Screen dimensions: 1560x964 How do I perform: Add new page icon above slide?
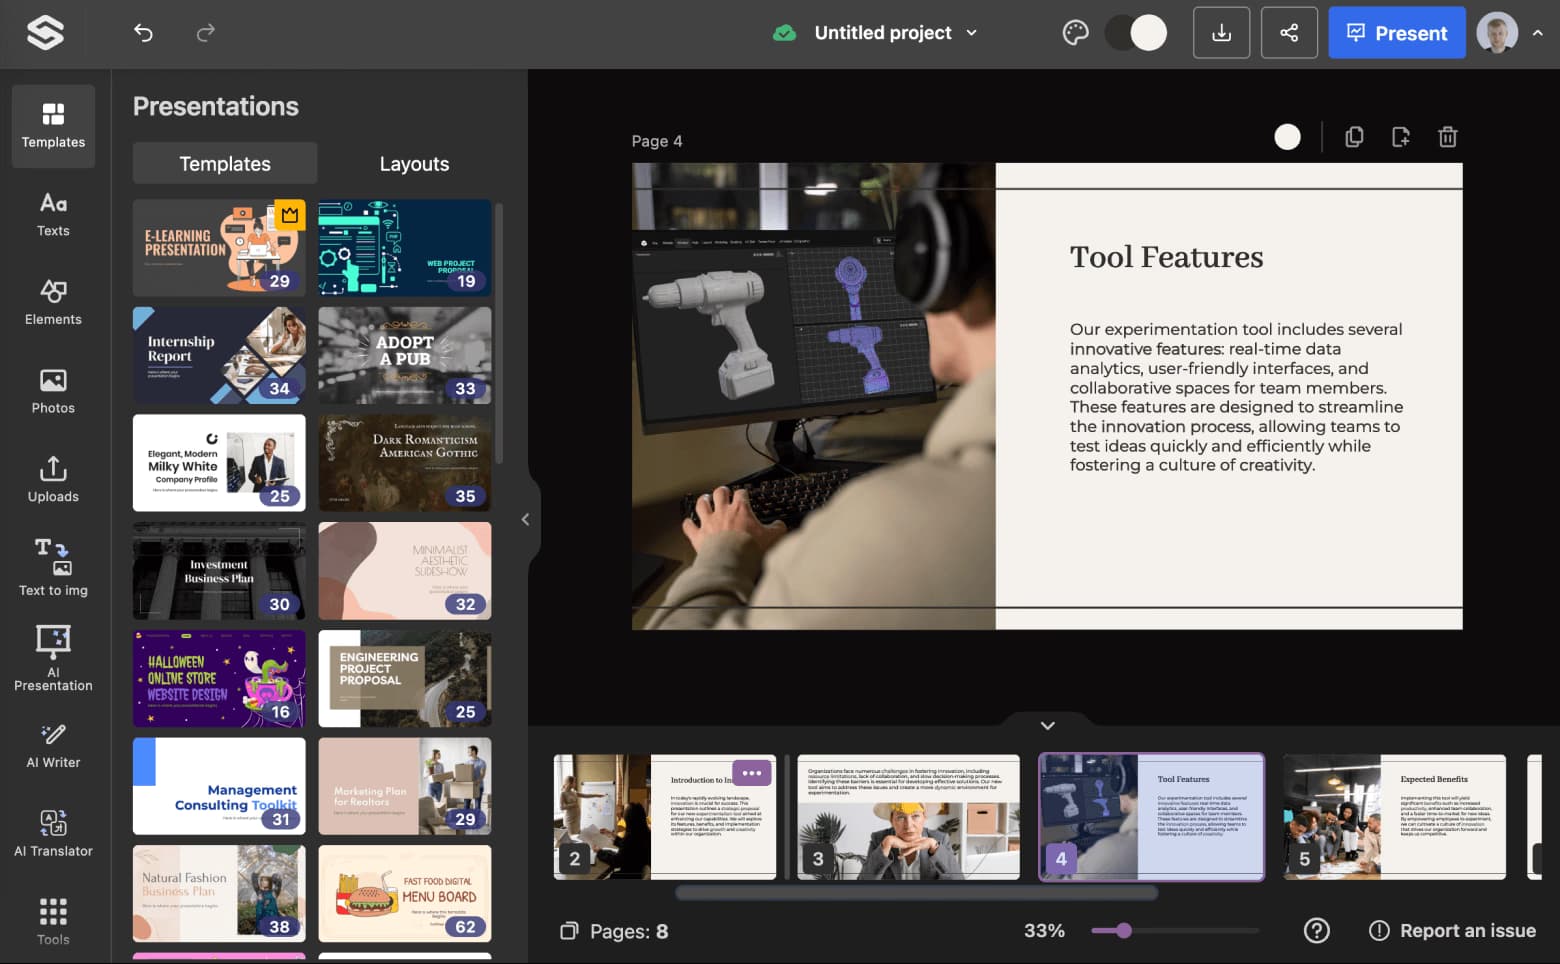(1401, 137)
